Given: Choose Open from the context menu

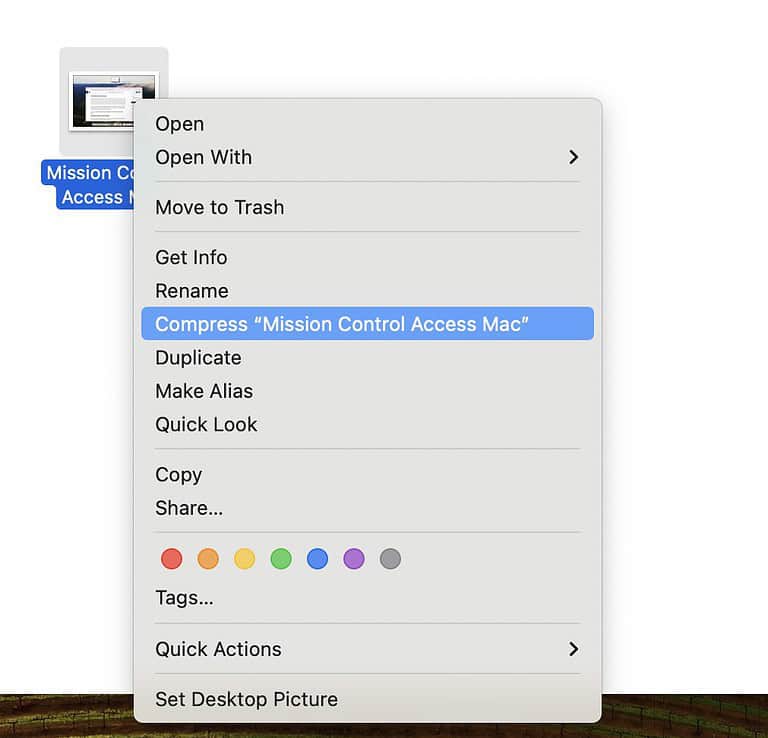Looking at the screenshot, I should [x=180, y=124].
